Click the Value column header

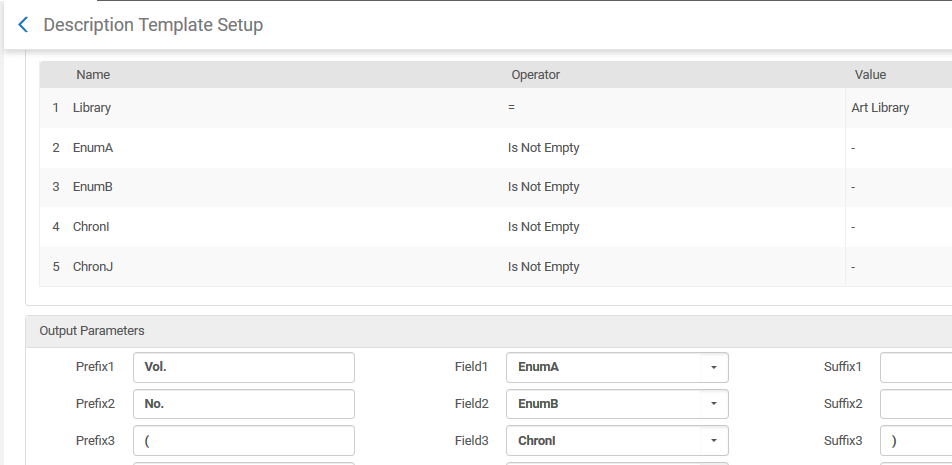click(870, 75)
